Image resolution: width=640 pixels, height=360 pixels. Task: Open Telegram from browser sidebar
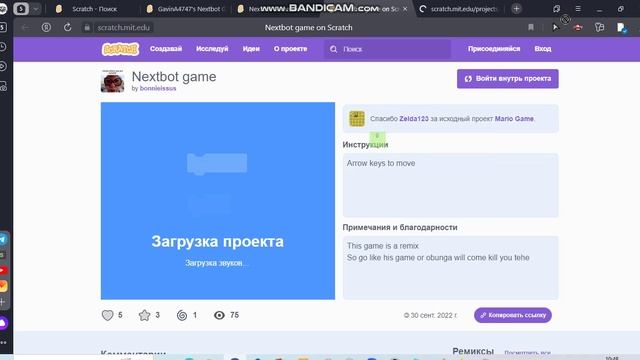[x=3, y=240]
